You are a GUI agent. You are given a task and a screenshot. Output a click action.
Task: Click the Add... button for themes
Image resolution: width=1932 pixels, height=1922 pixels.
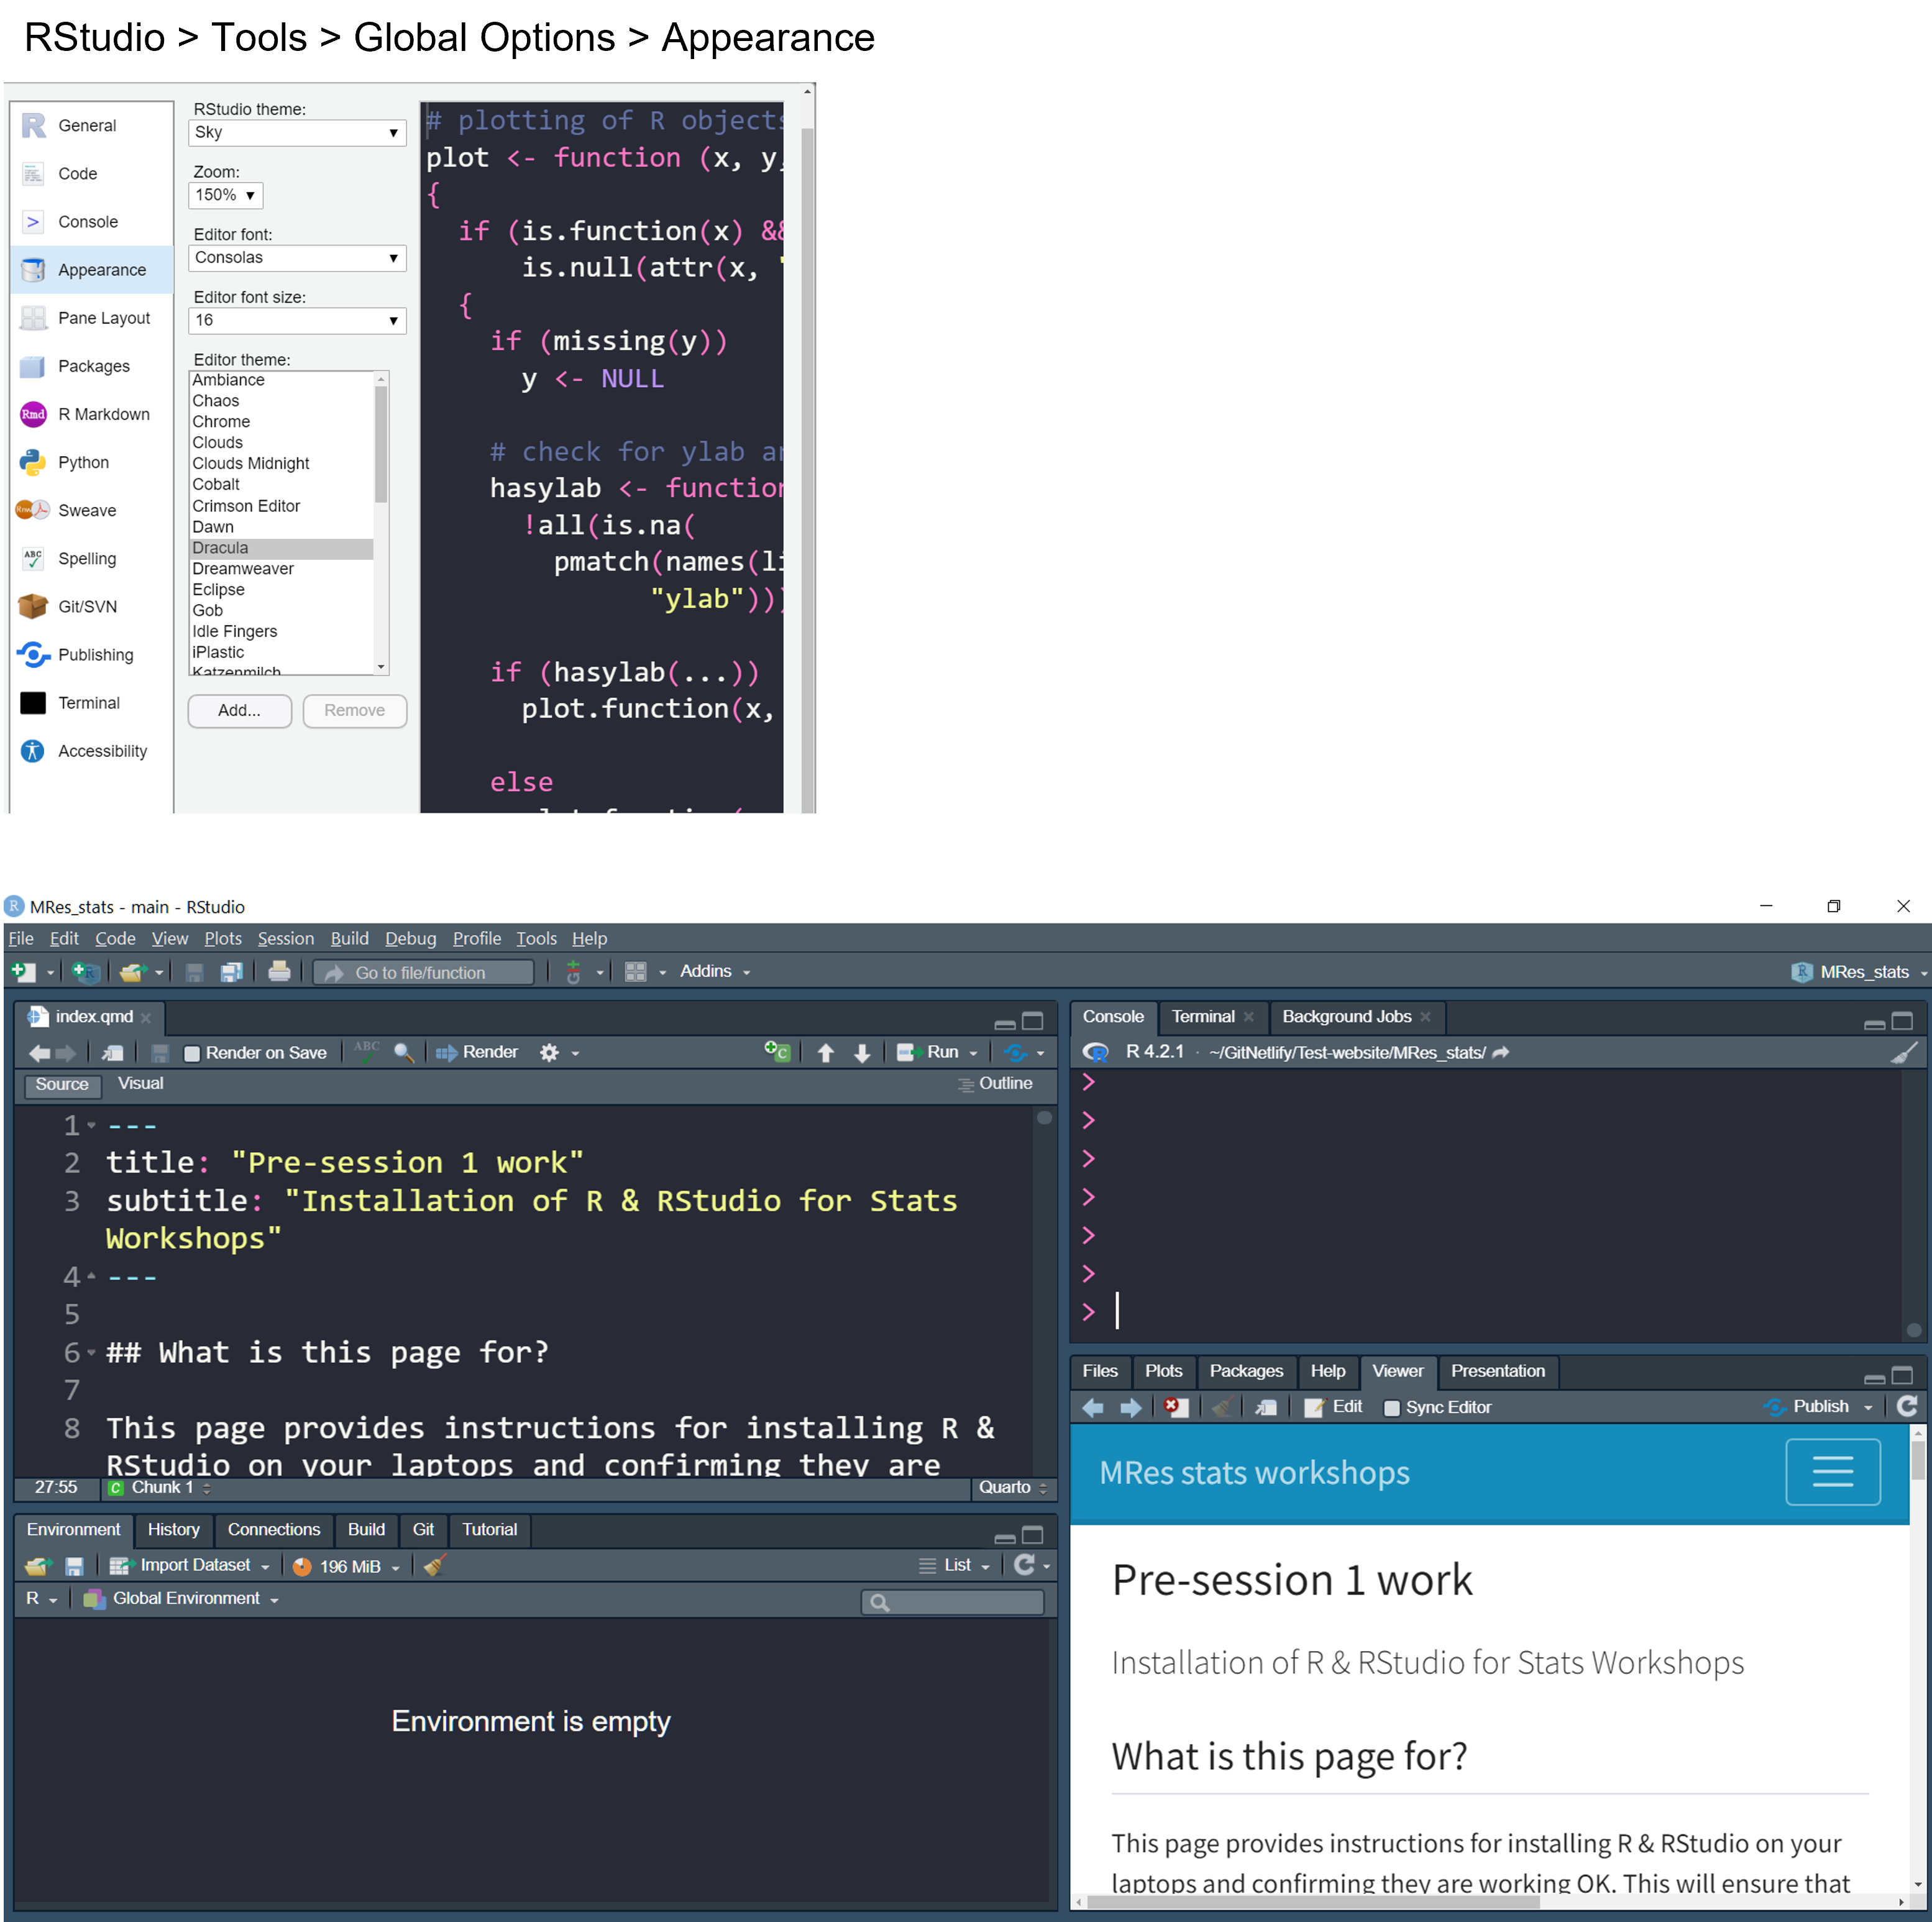click(240, 711)
